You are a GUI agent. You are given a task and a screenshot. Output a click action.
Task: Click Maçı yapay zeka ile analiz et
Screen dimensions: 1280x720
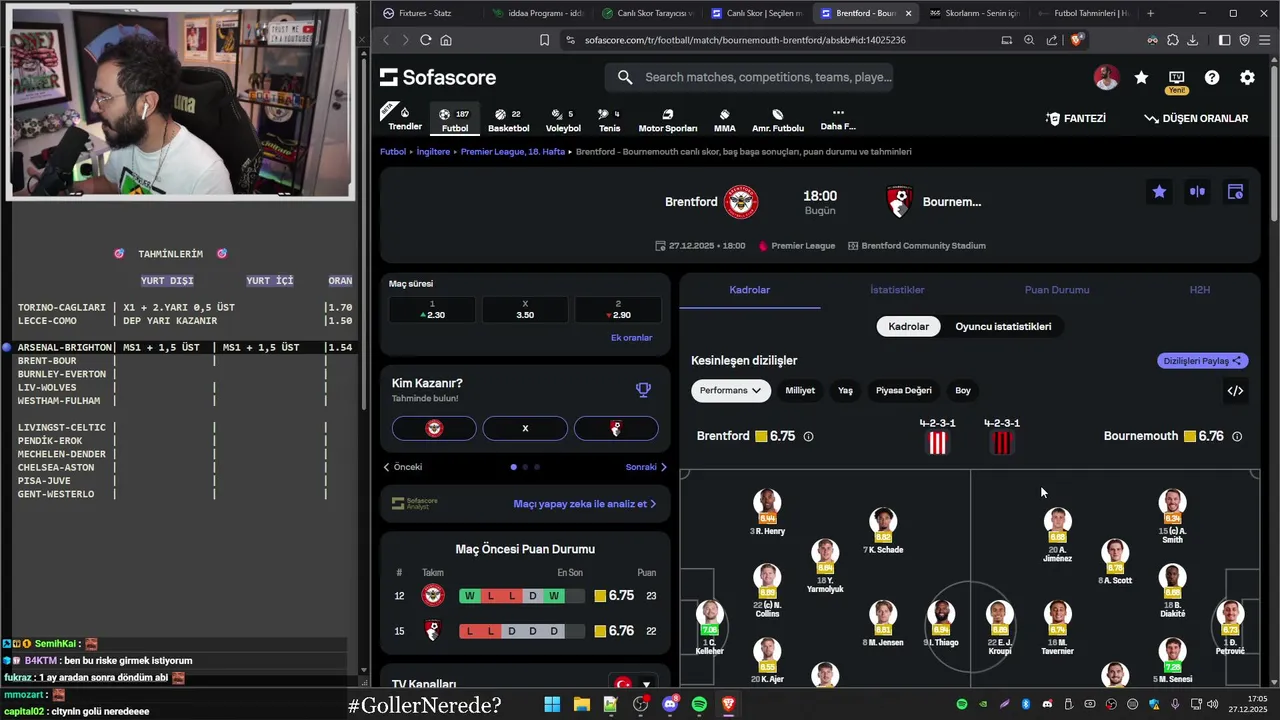(585, 504)
